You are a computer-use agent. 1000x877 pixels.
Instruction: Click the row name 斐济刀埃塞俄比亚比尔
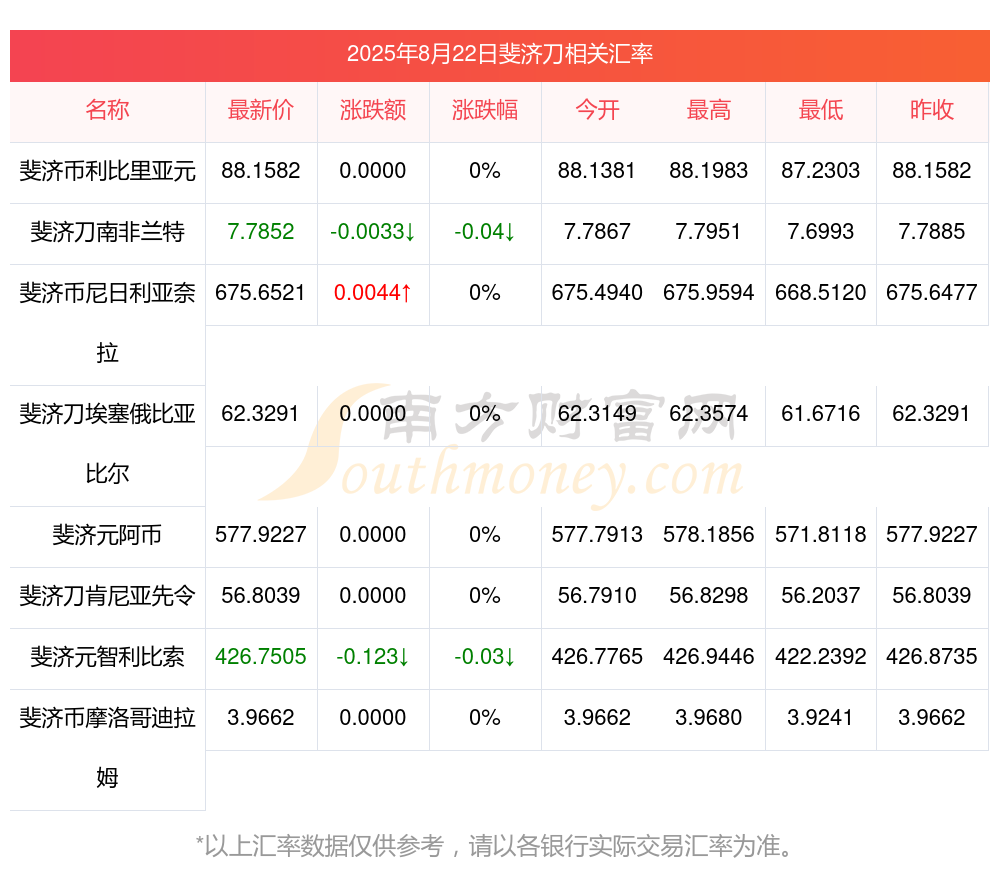107,444
